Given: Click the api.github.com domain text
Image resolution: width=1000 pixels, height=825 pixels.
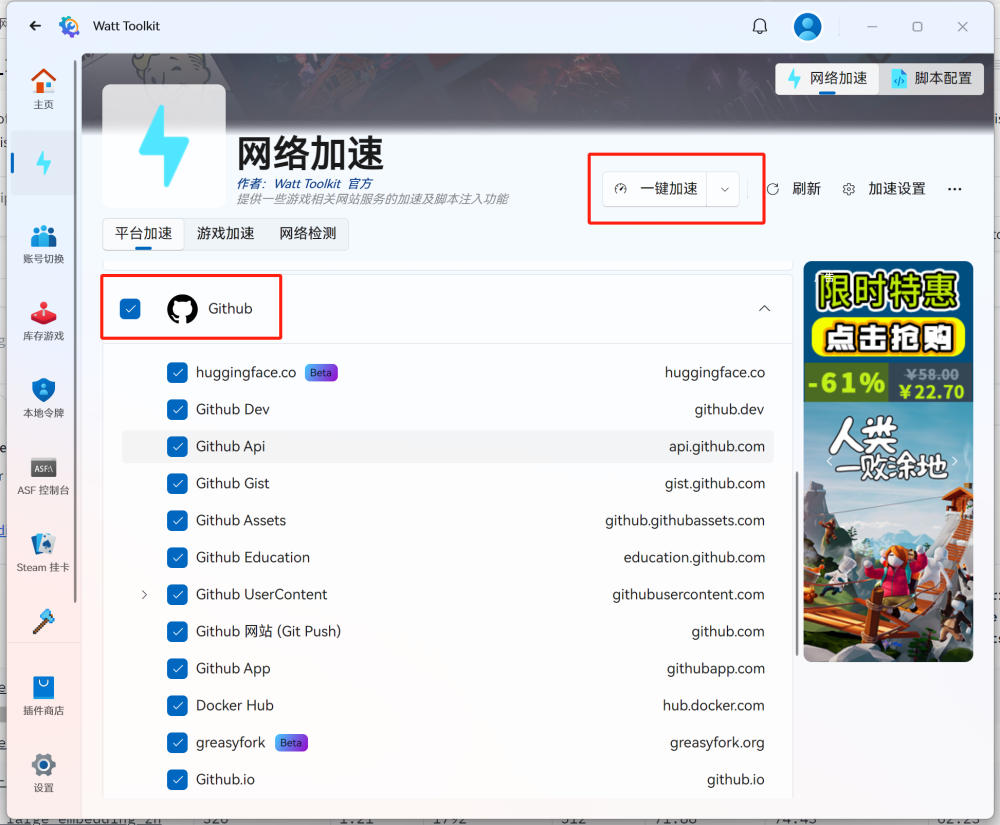Looking at the screenshot, I should tap(716, 446).
